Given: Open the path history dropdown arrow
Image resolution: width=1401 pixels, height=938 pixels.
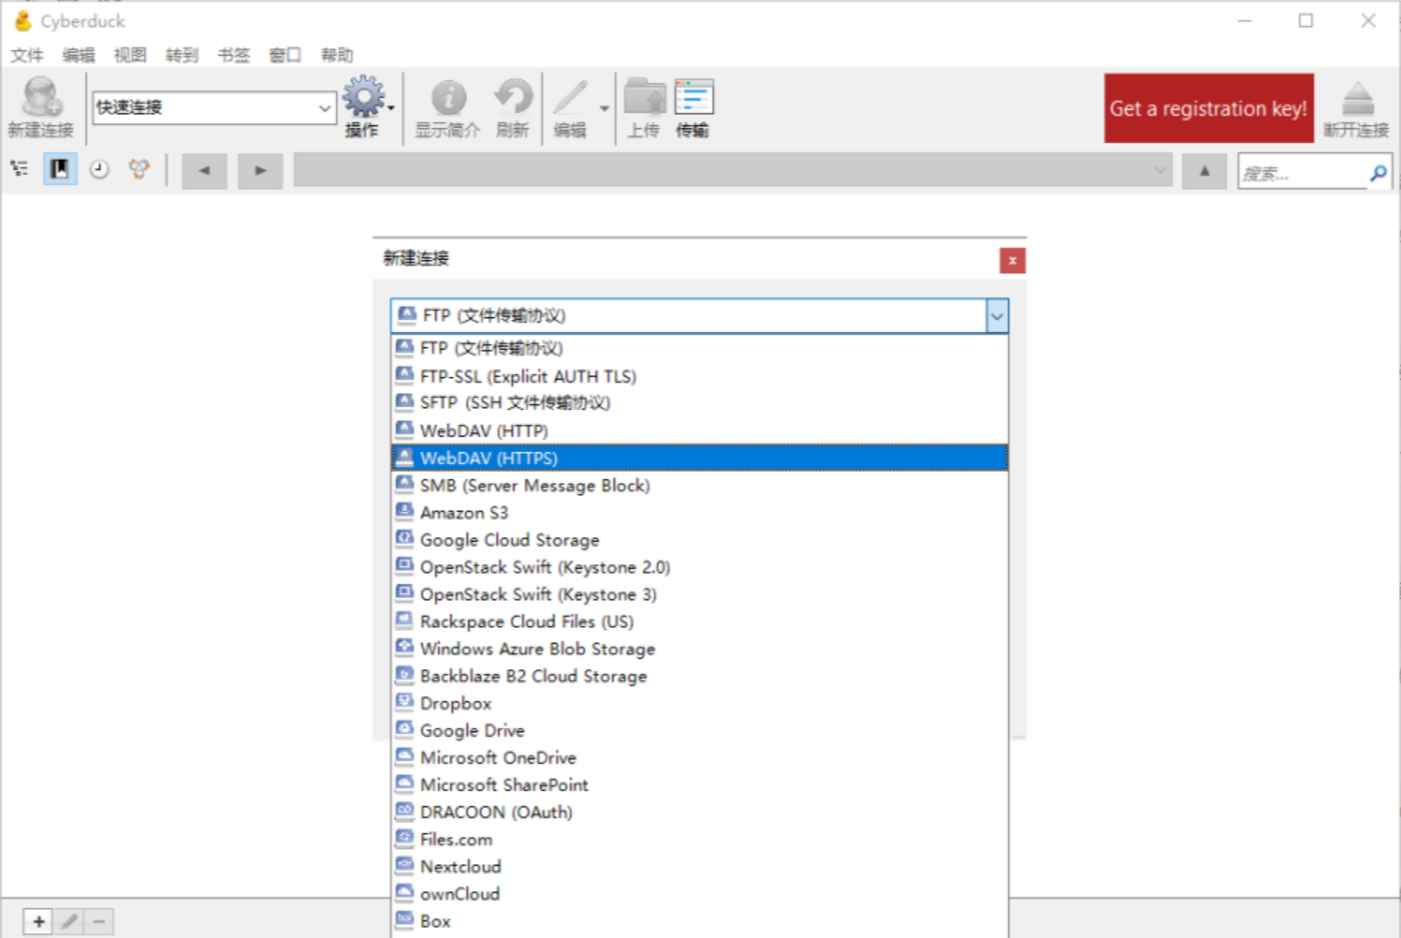Looking at the screenshot, I should [x=1158, y=170].
